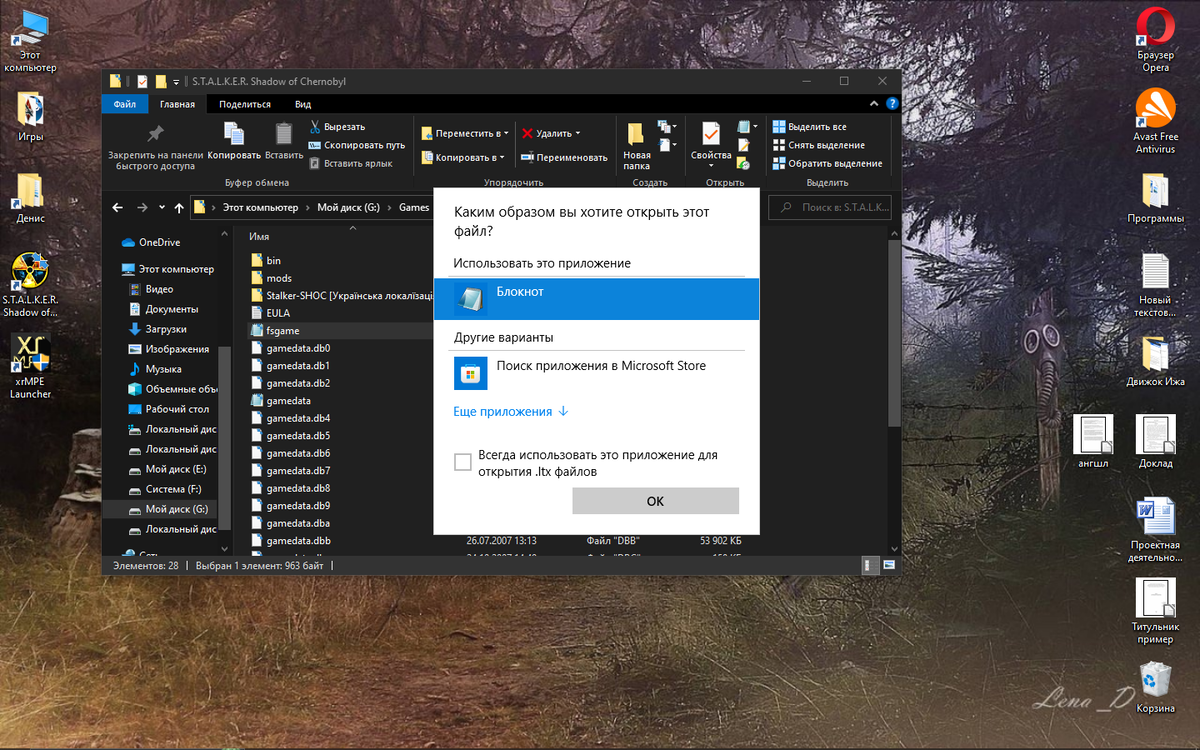Select the bin folder
The height and width of the screenshot is (750, 1200).
265,260
